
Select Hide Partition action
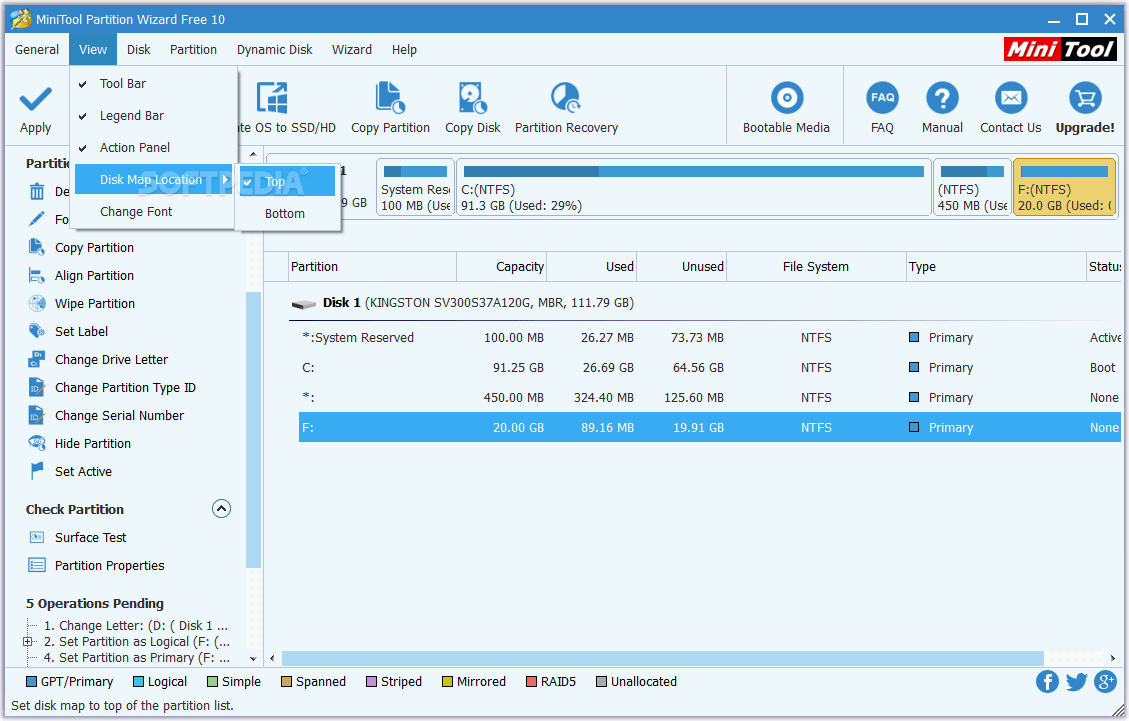(93, 444)
